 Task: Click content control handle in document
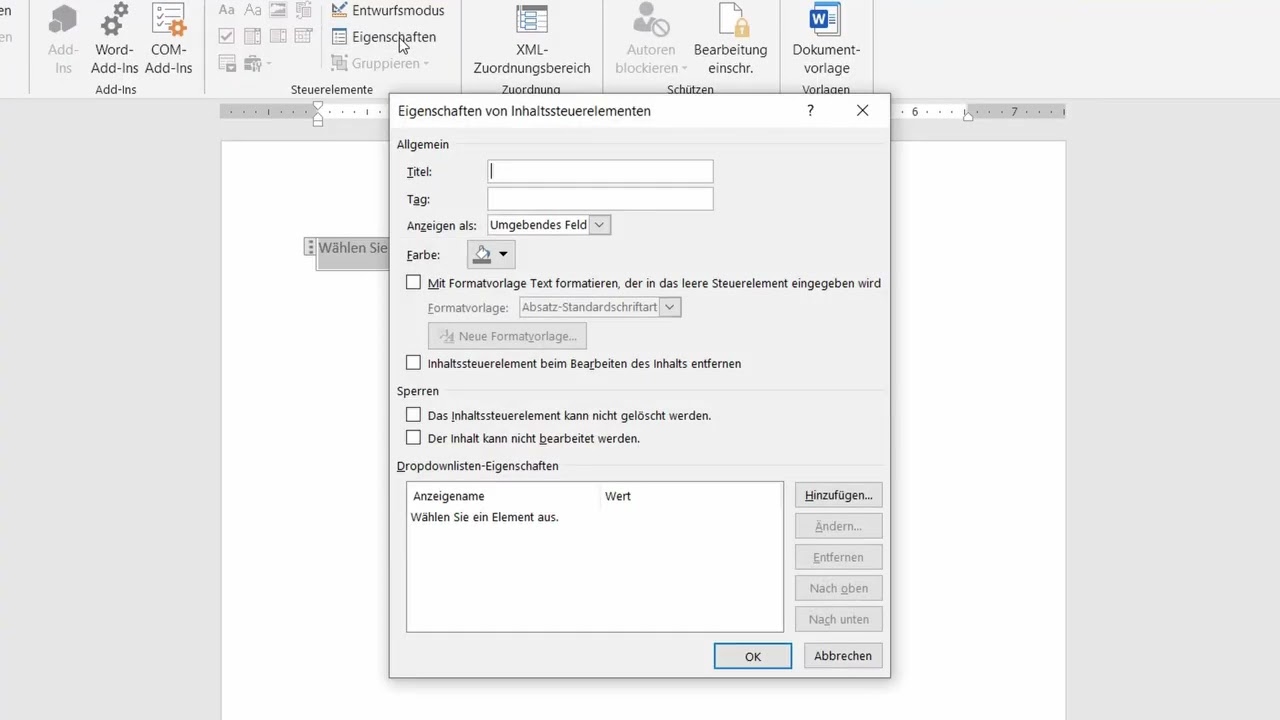pos(310,247)
